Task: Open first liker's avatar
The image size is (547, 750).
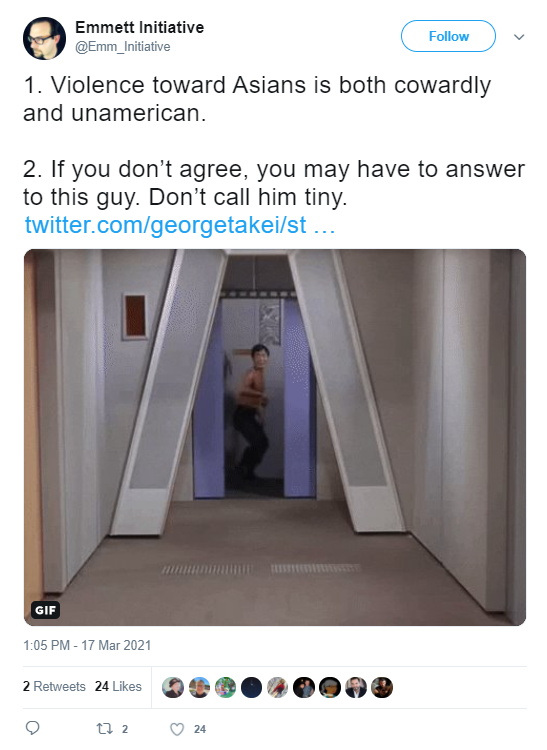Action: (173, 687)
